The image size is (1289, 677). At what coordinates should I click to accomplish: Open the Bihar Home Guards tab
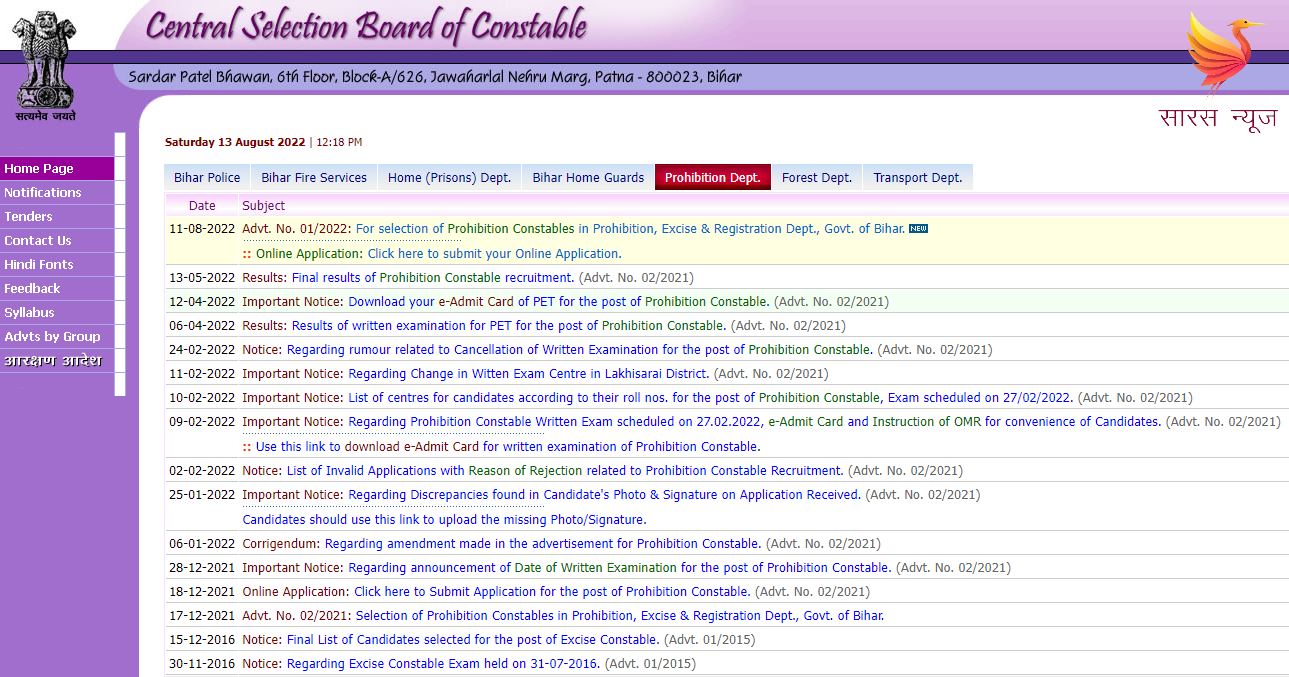pos(588,178)
